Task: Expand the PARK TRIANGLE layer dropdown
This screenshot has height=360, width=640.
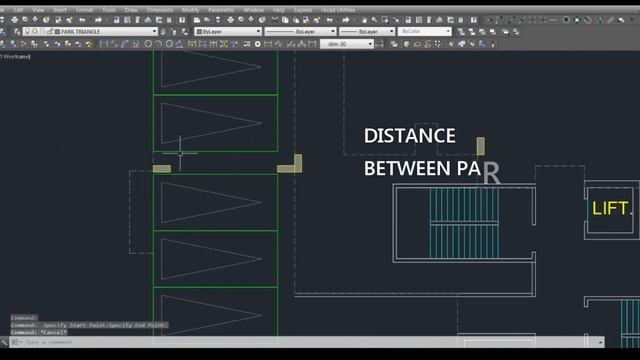Action: tap(154, 31)
